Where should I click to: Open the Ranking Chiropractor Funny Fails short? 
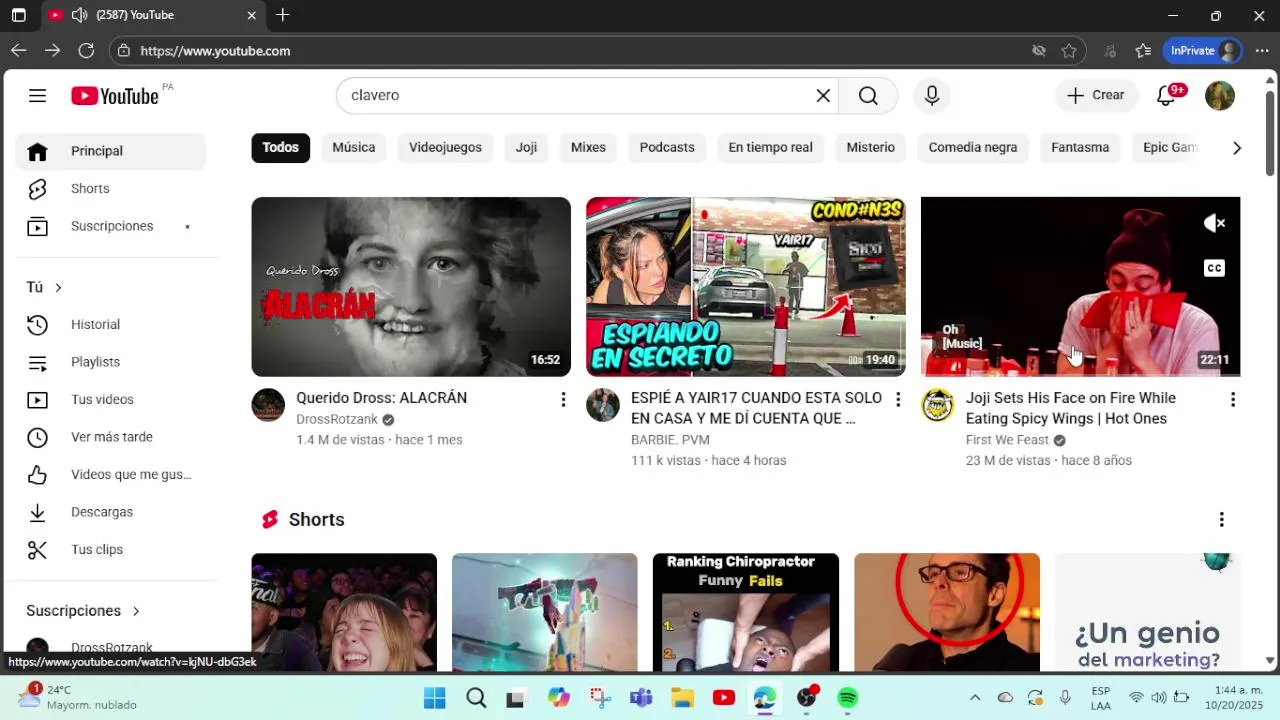pyautogui.click(x=746, y=612)
